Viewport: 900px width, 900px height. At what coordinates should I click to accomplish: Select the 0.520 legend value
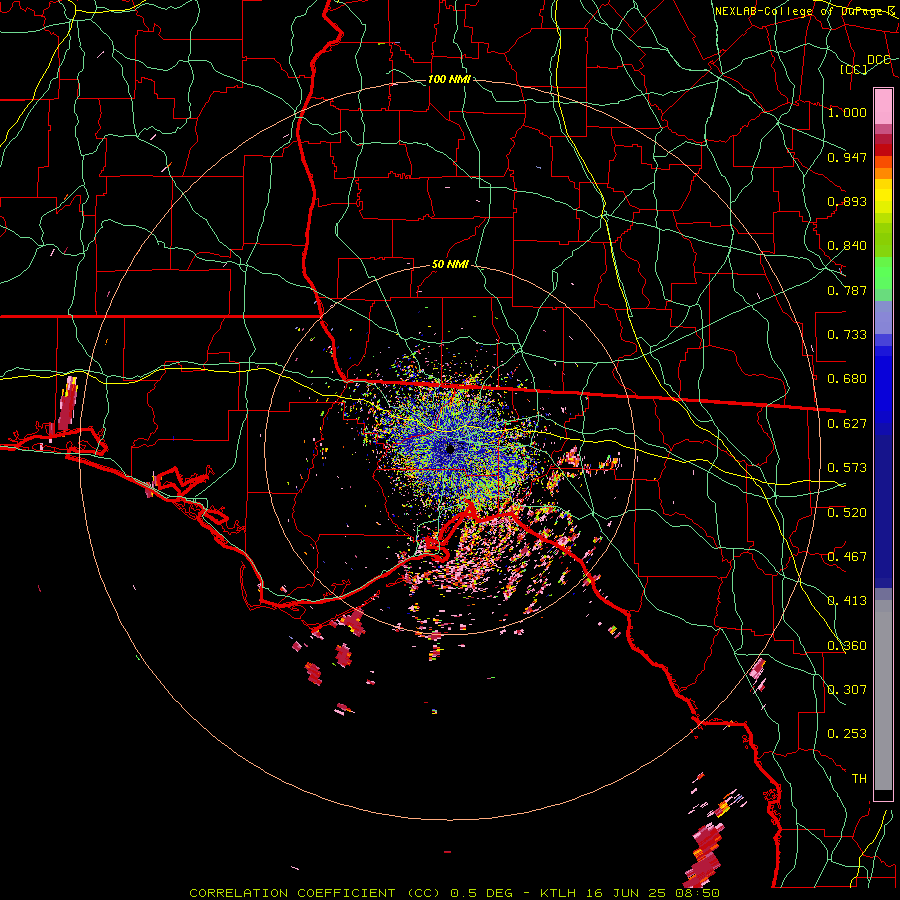(x=847, y=513)
